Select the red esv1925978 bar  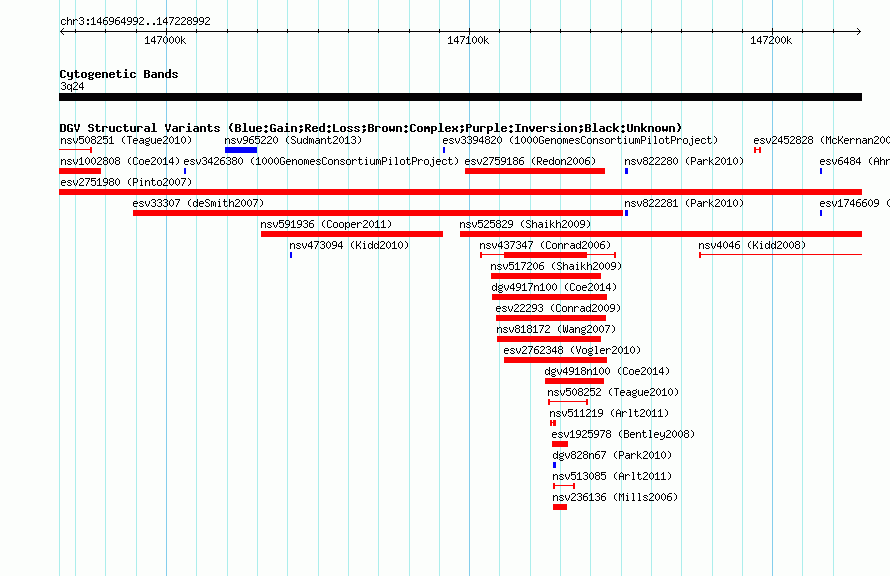click(560, 444)
